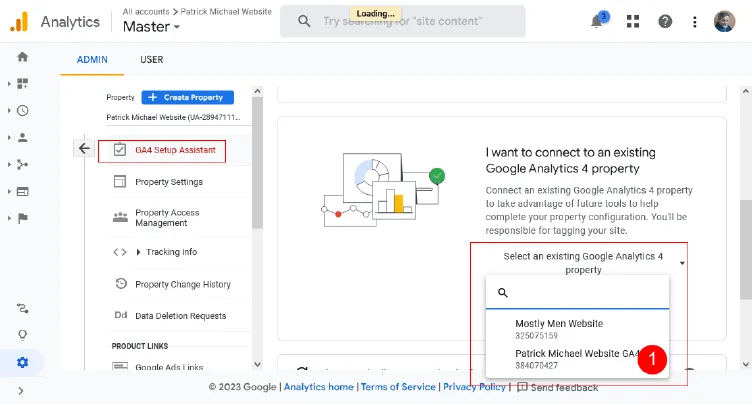Open the help question mark icon
The height and width of the screenshot is (405, 752).
(x=665, y=21)
